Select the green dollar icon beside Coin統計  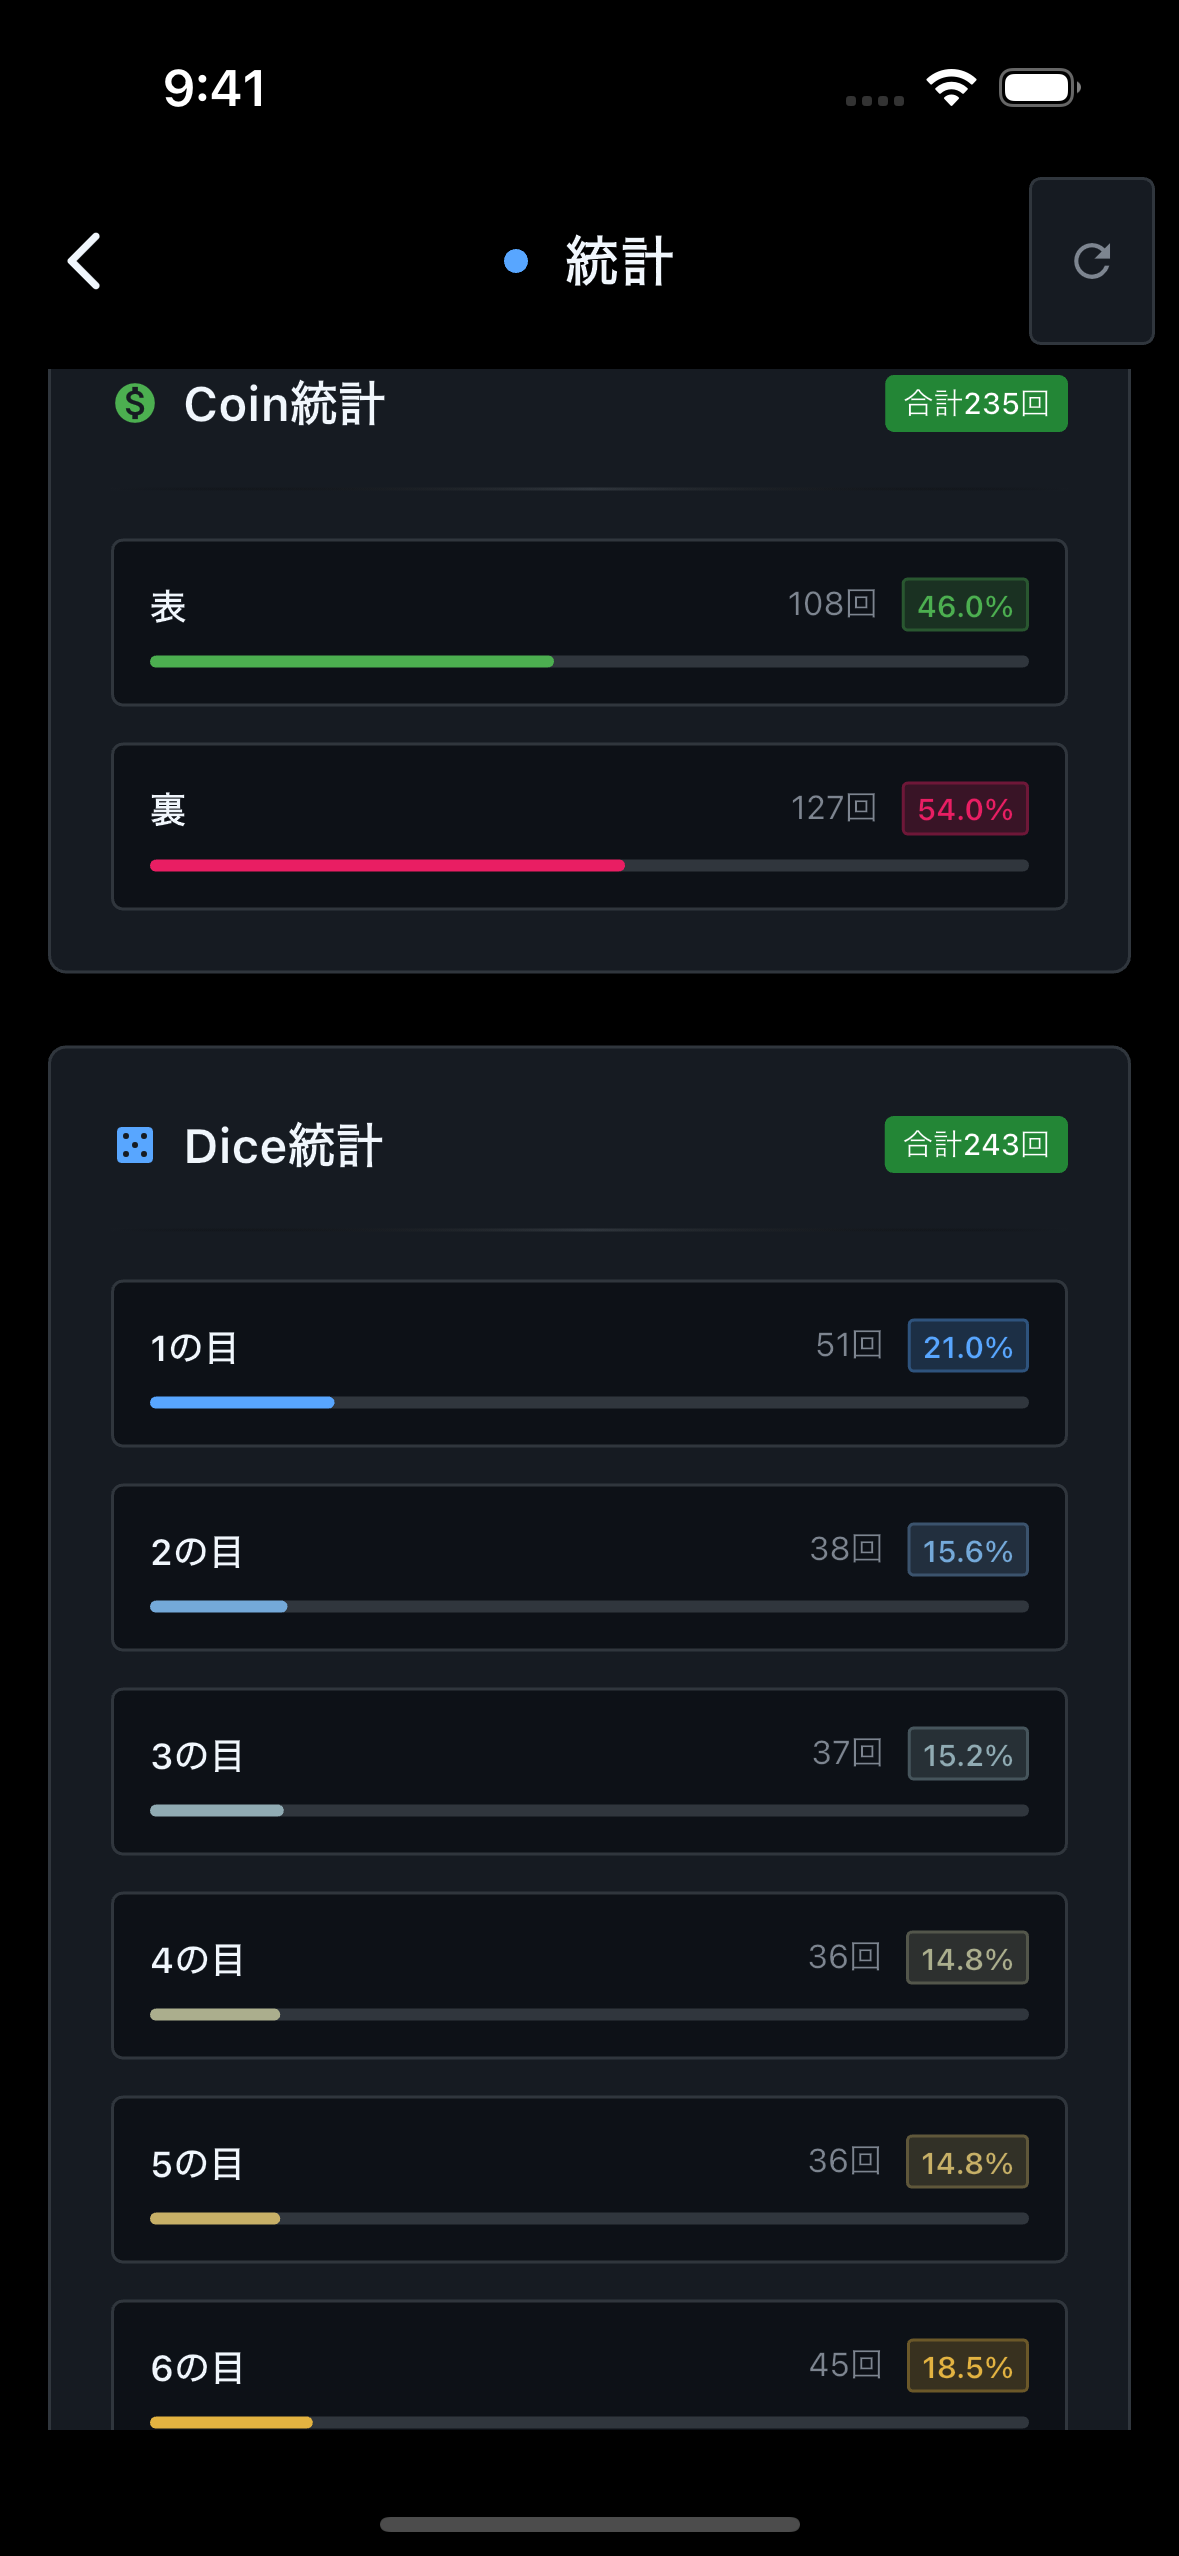tap(135, 404)
